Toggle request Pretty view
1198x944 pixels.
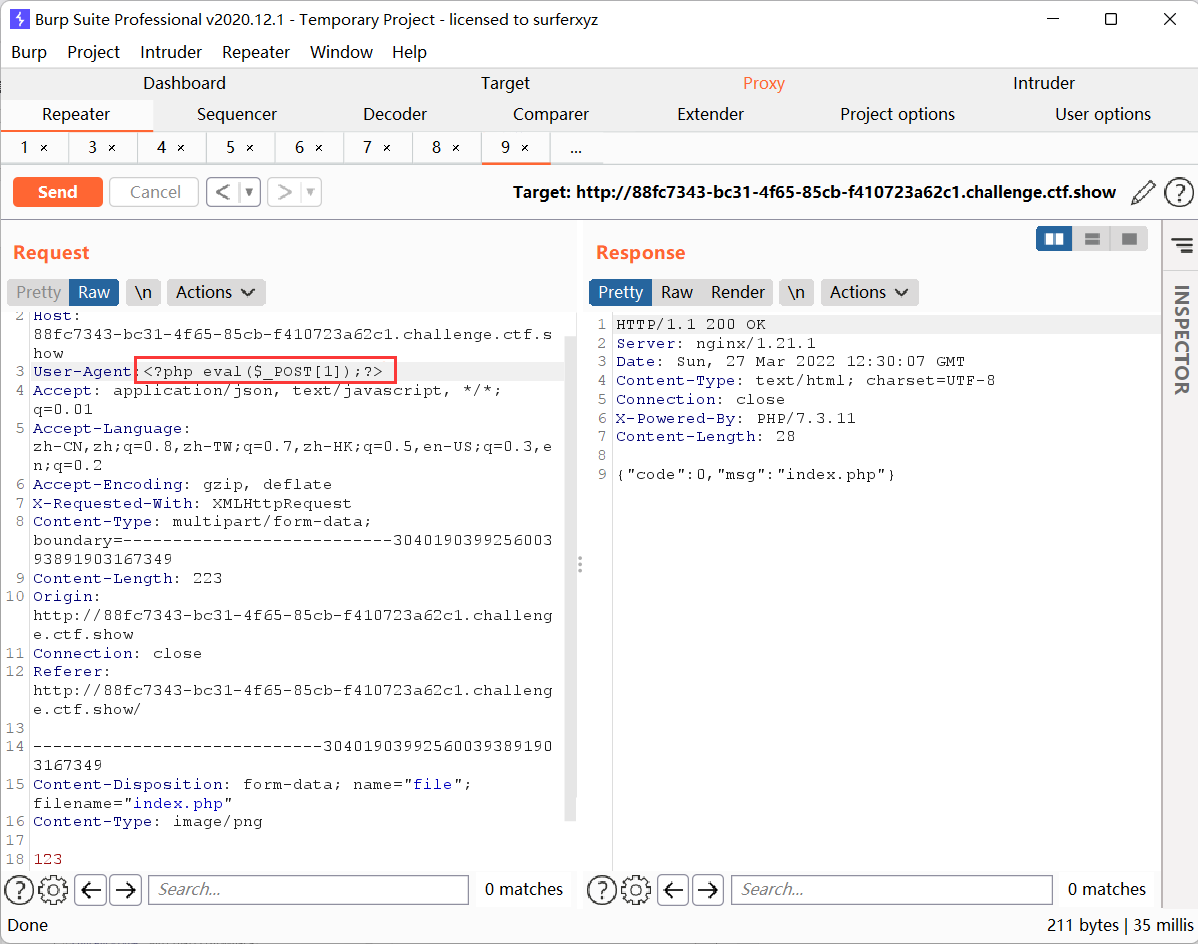tap(38, 293)
